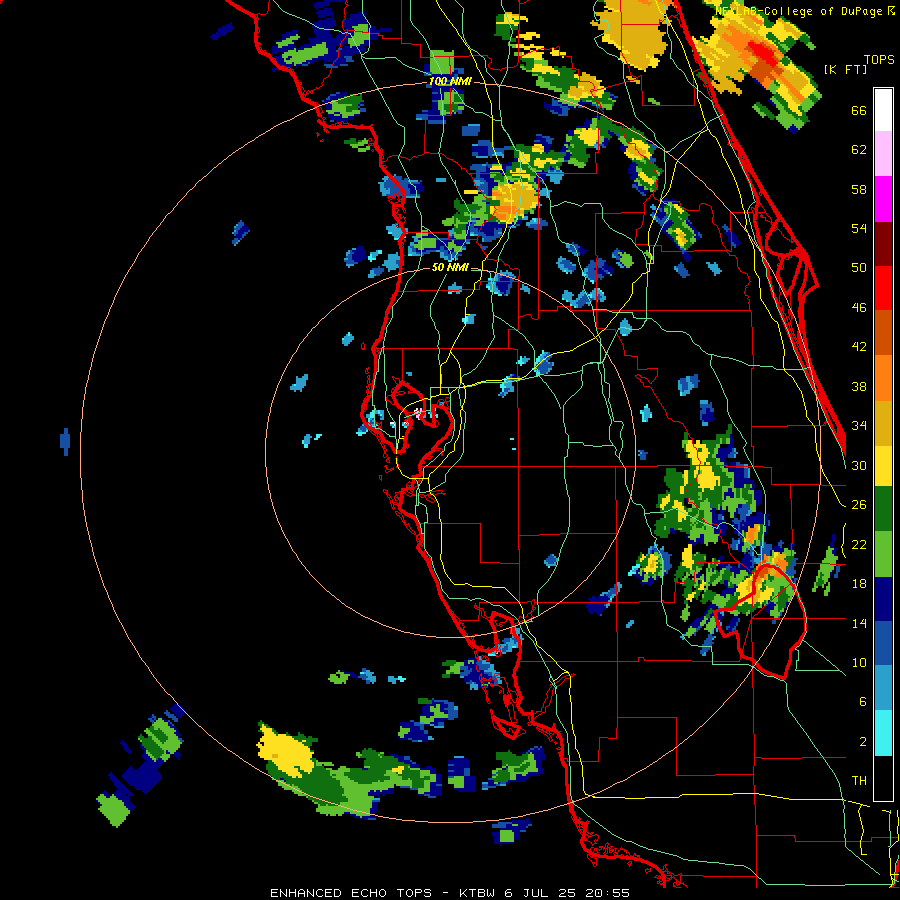Viewport: 900px width, 900px height.
Task: Click the "58" scale label
Action: 859,189
